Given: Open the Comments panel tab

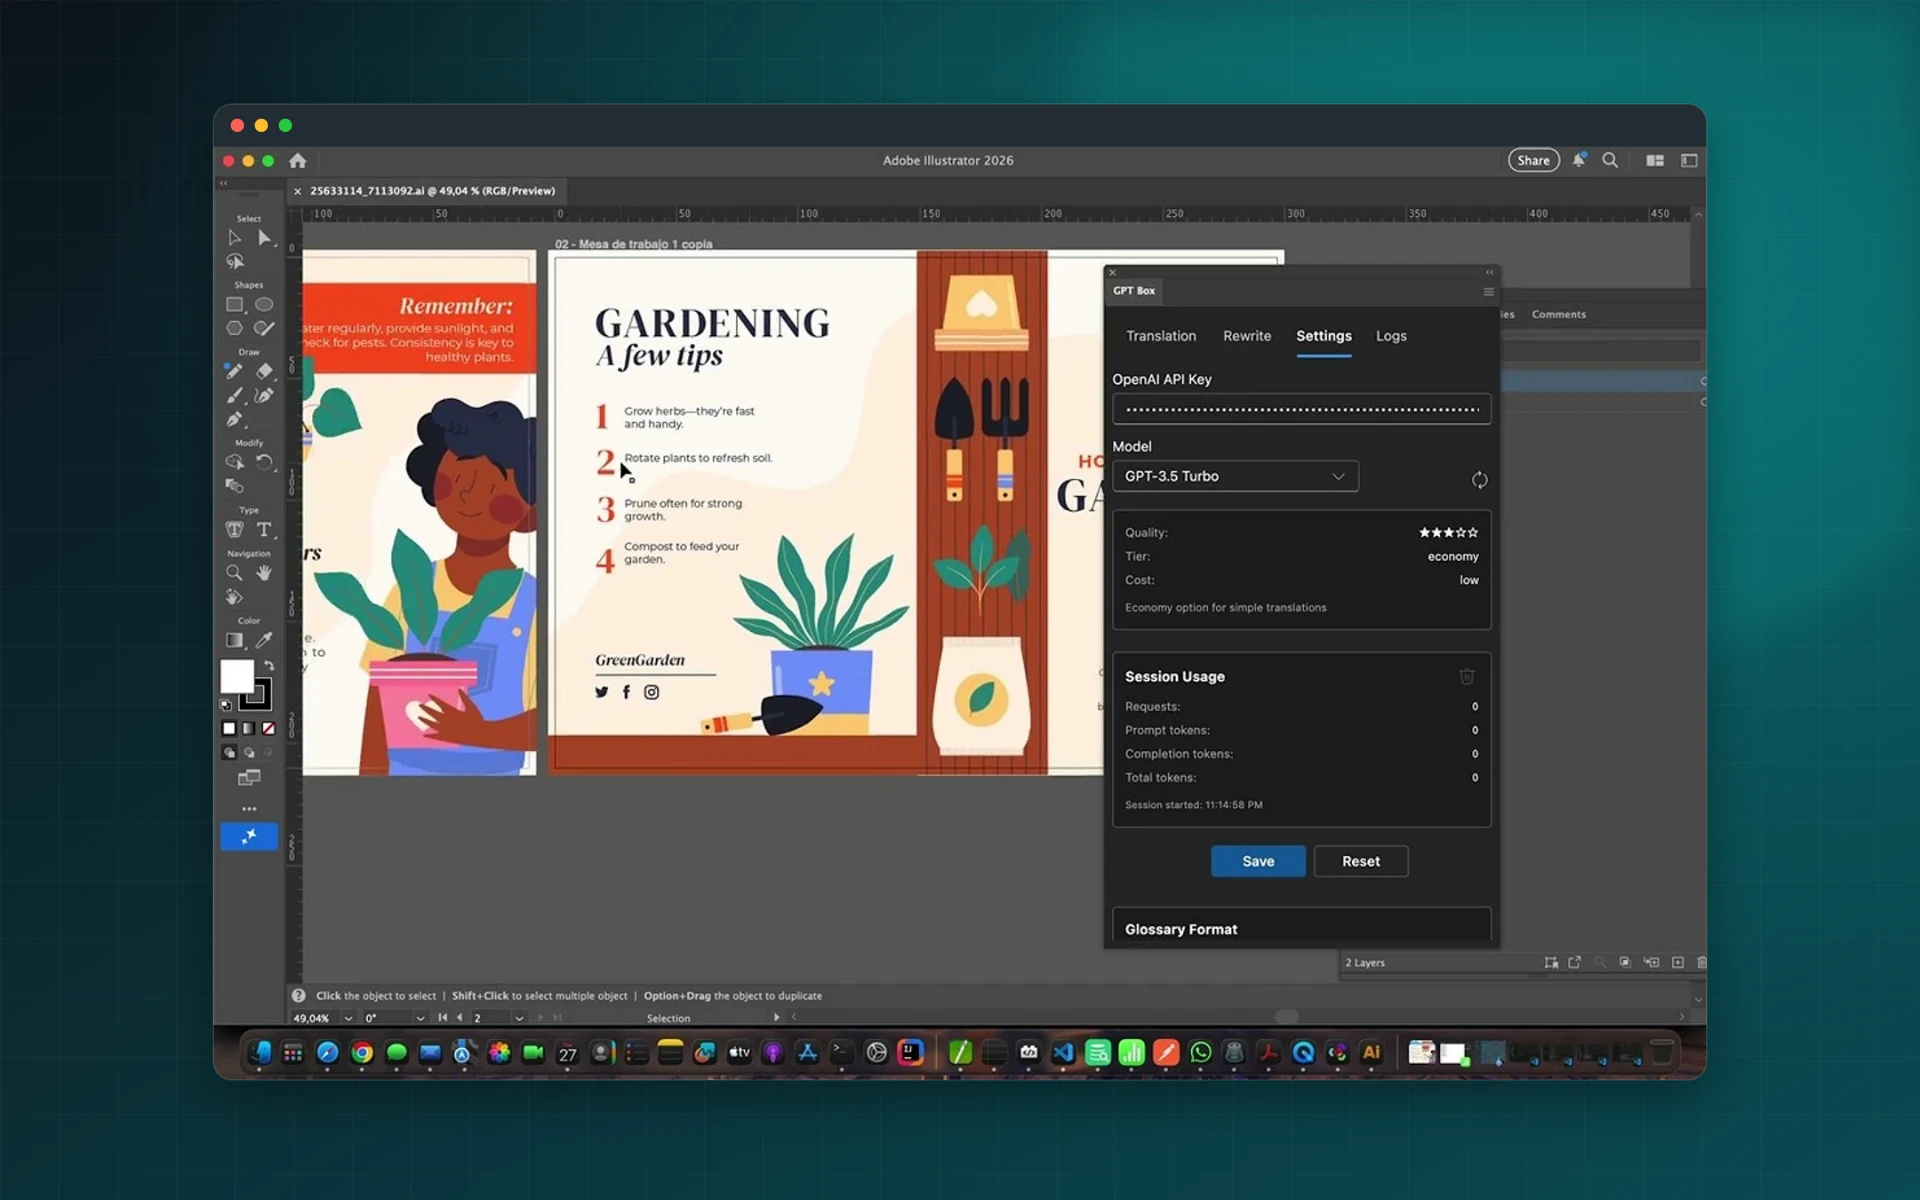Looking at the screenshot, I should click(x=1558, y=314).
